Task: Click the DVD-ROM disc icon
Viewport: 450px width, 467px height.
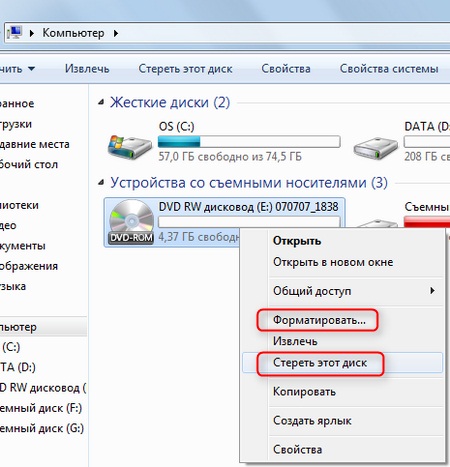Action: tap(131, 222)
